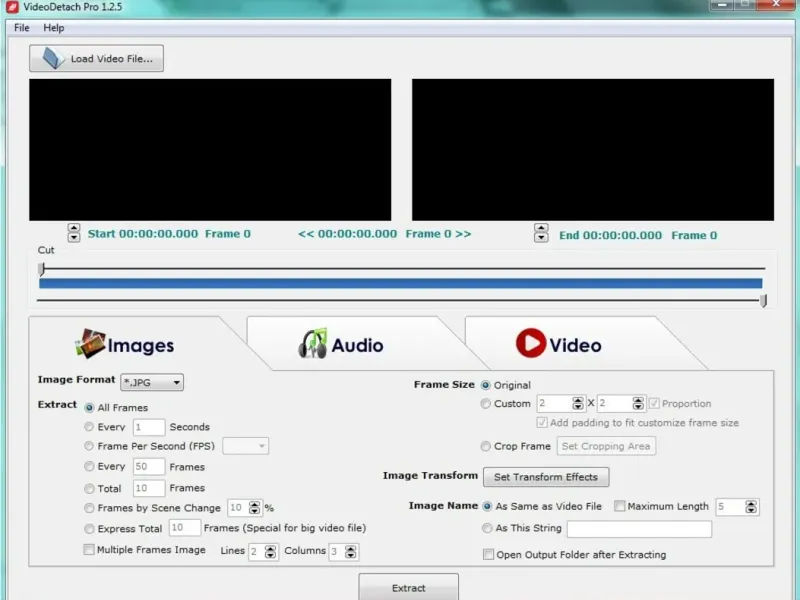This screenshot has width=800, height=600.
Task: Click the blue cut range bar
Action: click(401, 284)
